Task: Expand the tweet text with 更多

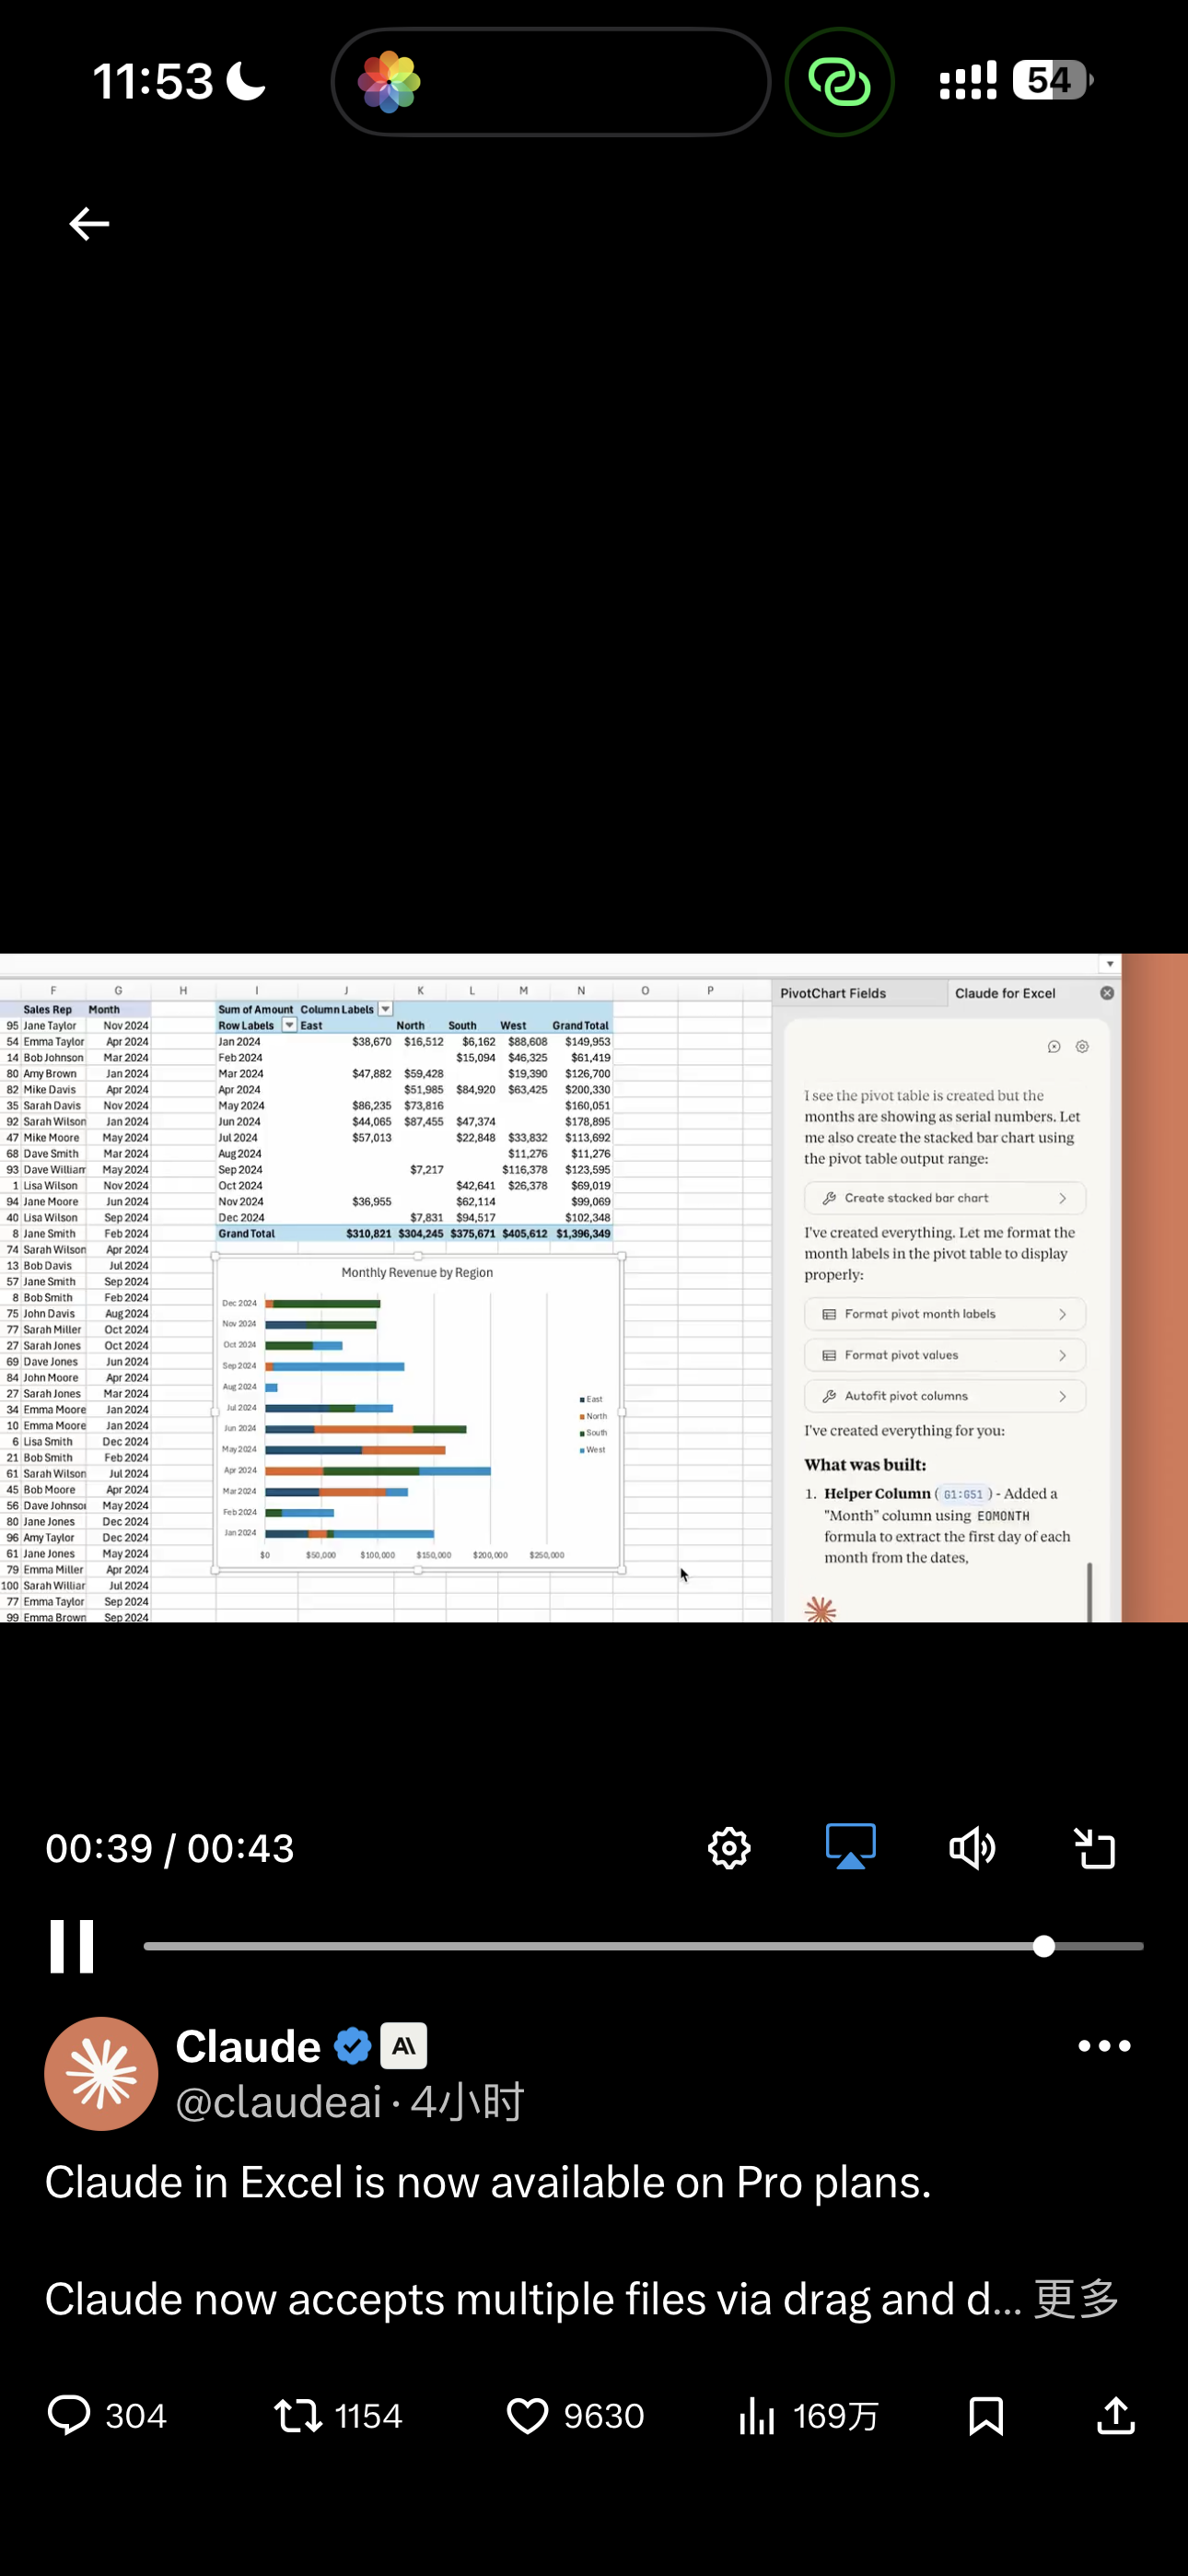Action: click(1076, 2299)
